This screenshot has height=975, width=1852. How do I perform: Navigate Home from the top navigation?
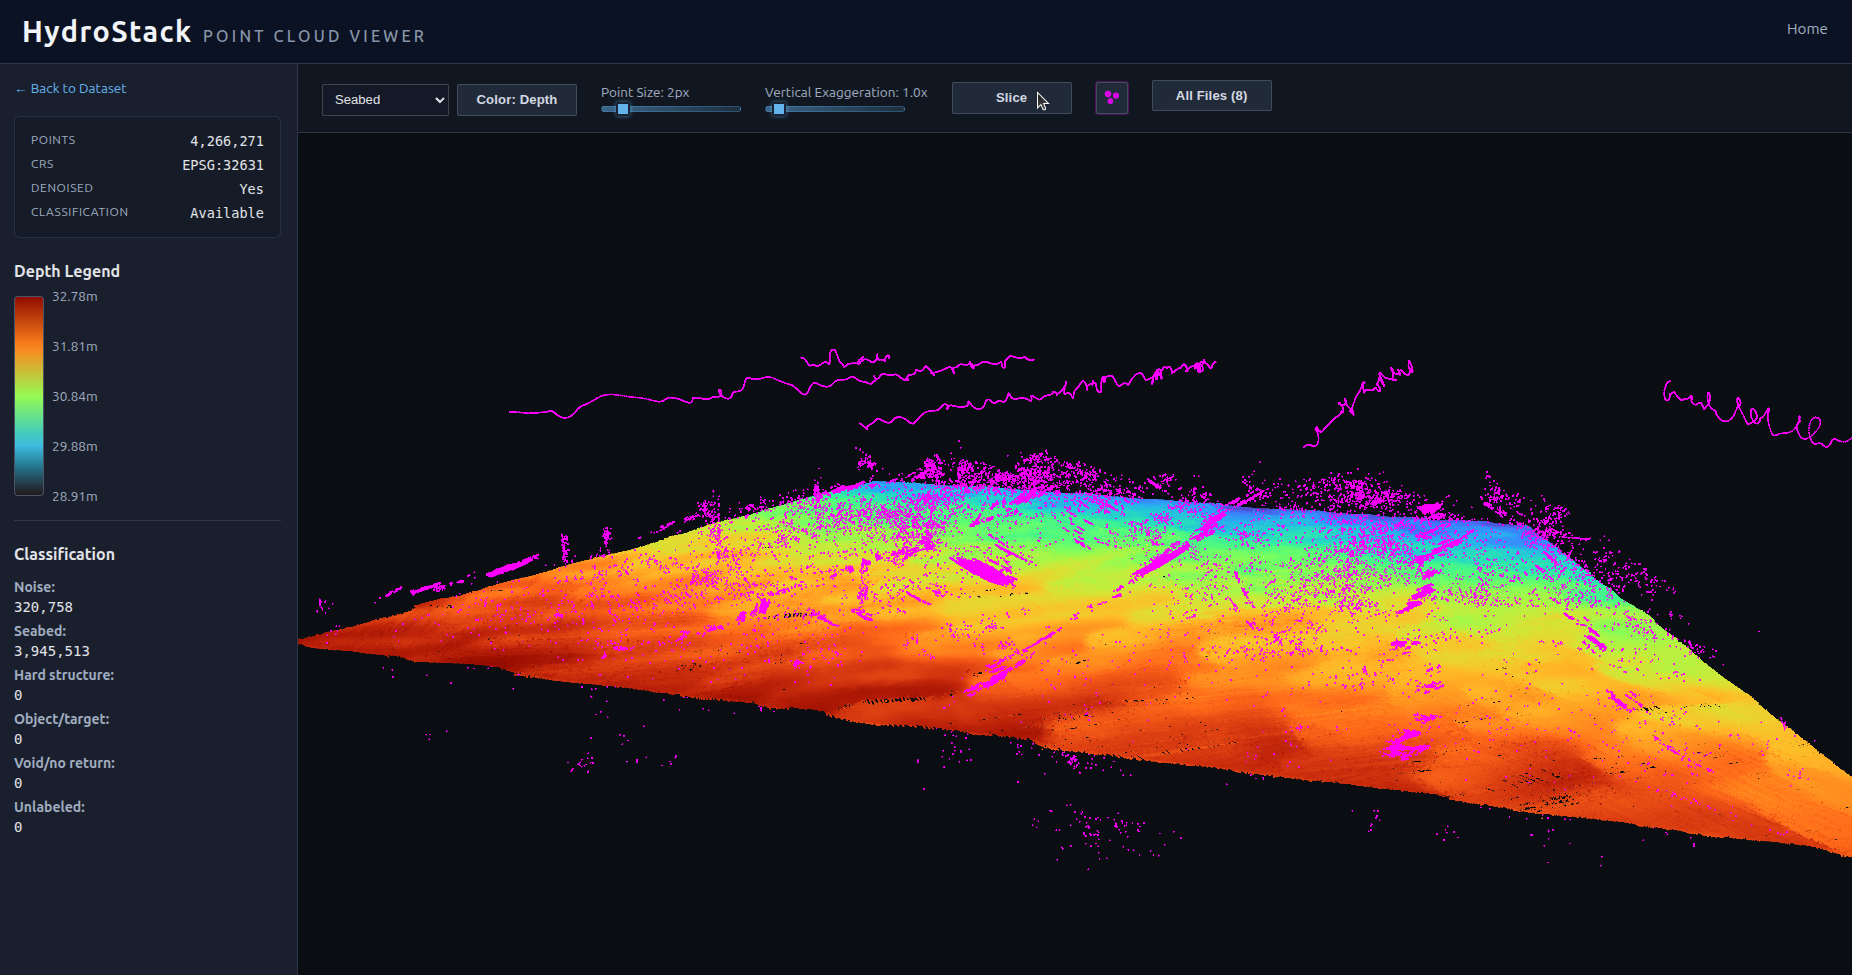click(x=1806, y=28)
